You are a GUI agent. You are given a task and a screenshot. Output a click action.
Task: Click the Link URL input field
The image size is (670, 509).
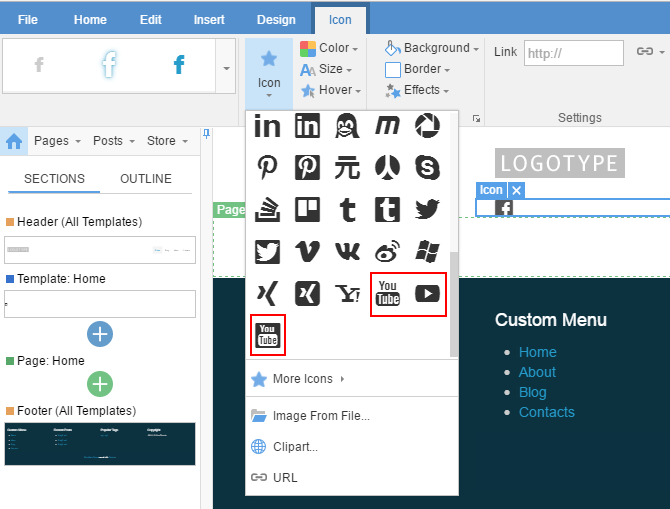tap(573, 53)
